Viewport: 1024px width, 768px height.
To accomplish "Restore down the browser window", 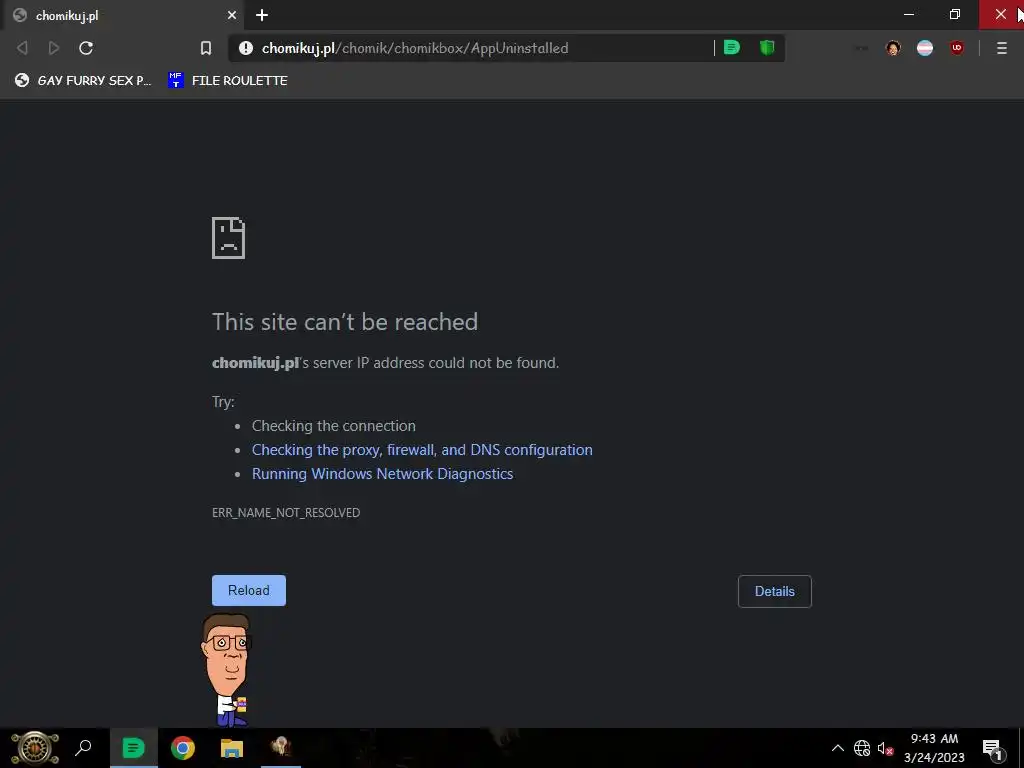I will pyautogui.click(x=955, y=14).
